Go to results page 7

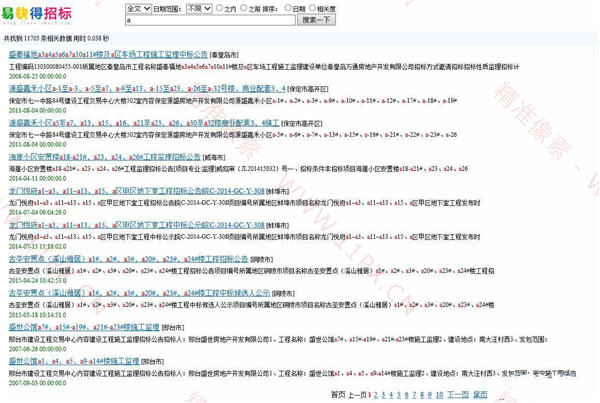coord(414,395)
